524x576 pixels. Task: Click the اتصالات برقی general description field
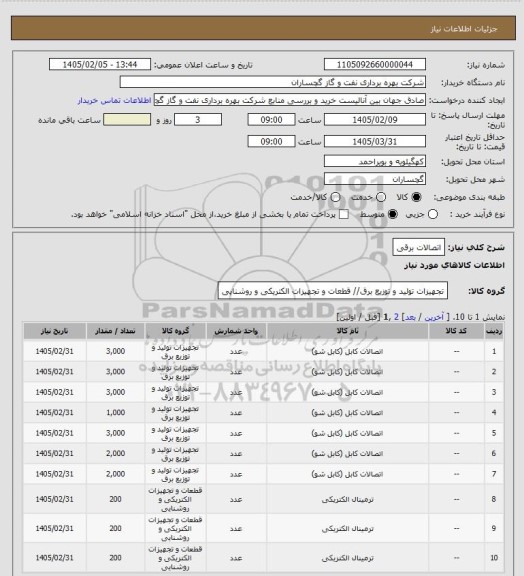pos(419,247)
